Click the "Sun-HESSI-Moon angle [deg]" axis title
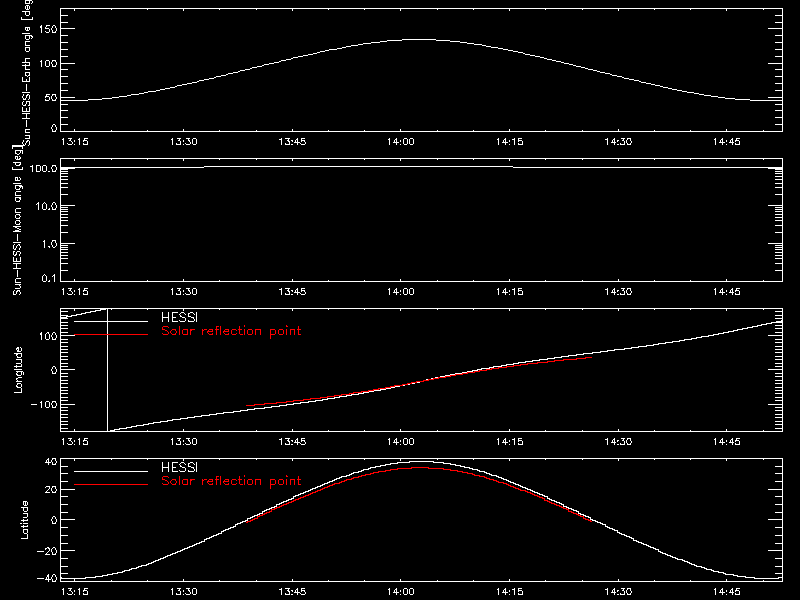 (18, 220)
